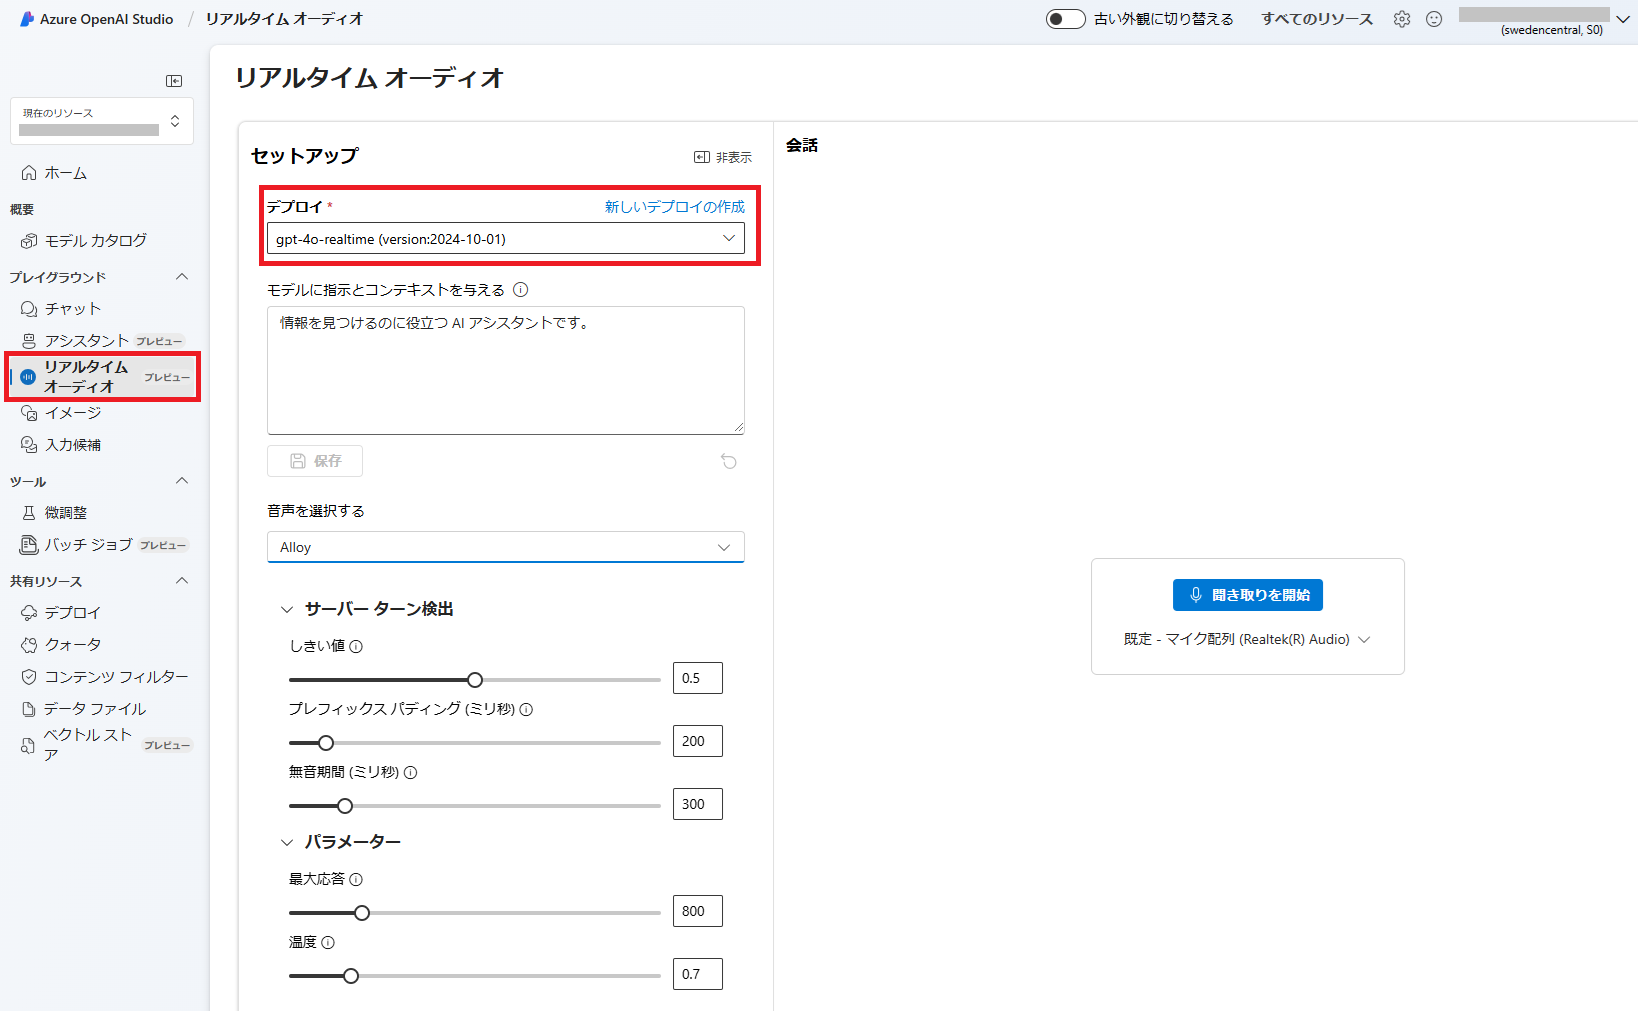1638x1011 pixels.
Task: Click the info icon beside 無音期間
Action: 410,772
